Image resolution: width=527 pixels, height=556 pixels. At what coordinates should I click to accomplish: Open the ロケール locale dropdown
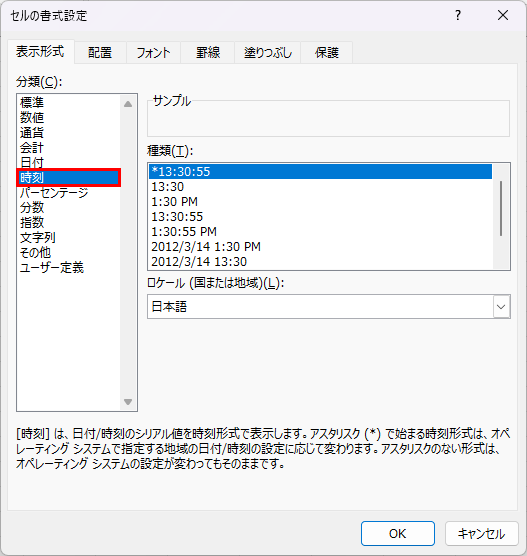329,306
